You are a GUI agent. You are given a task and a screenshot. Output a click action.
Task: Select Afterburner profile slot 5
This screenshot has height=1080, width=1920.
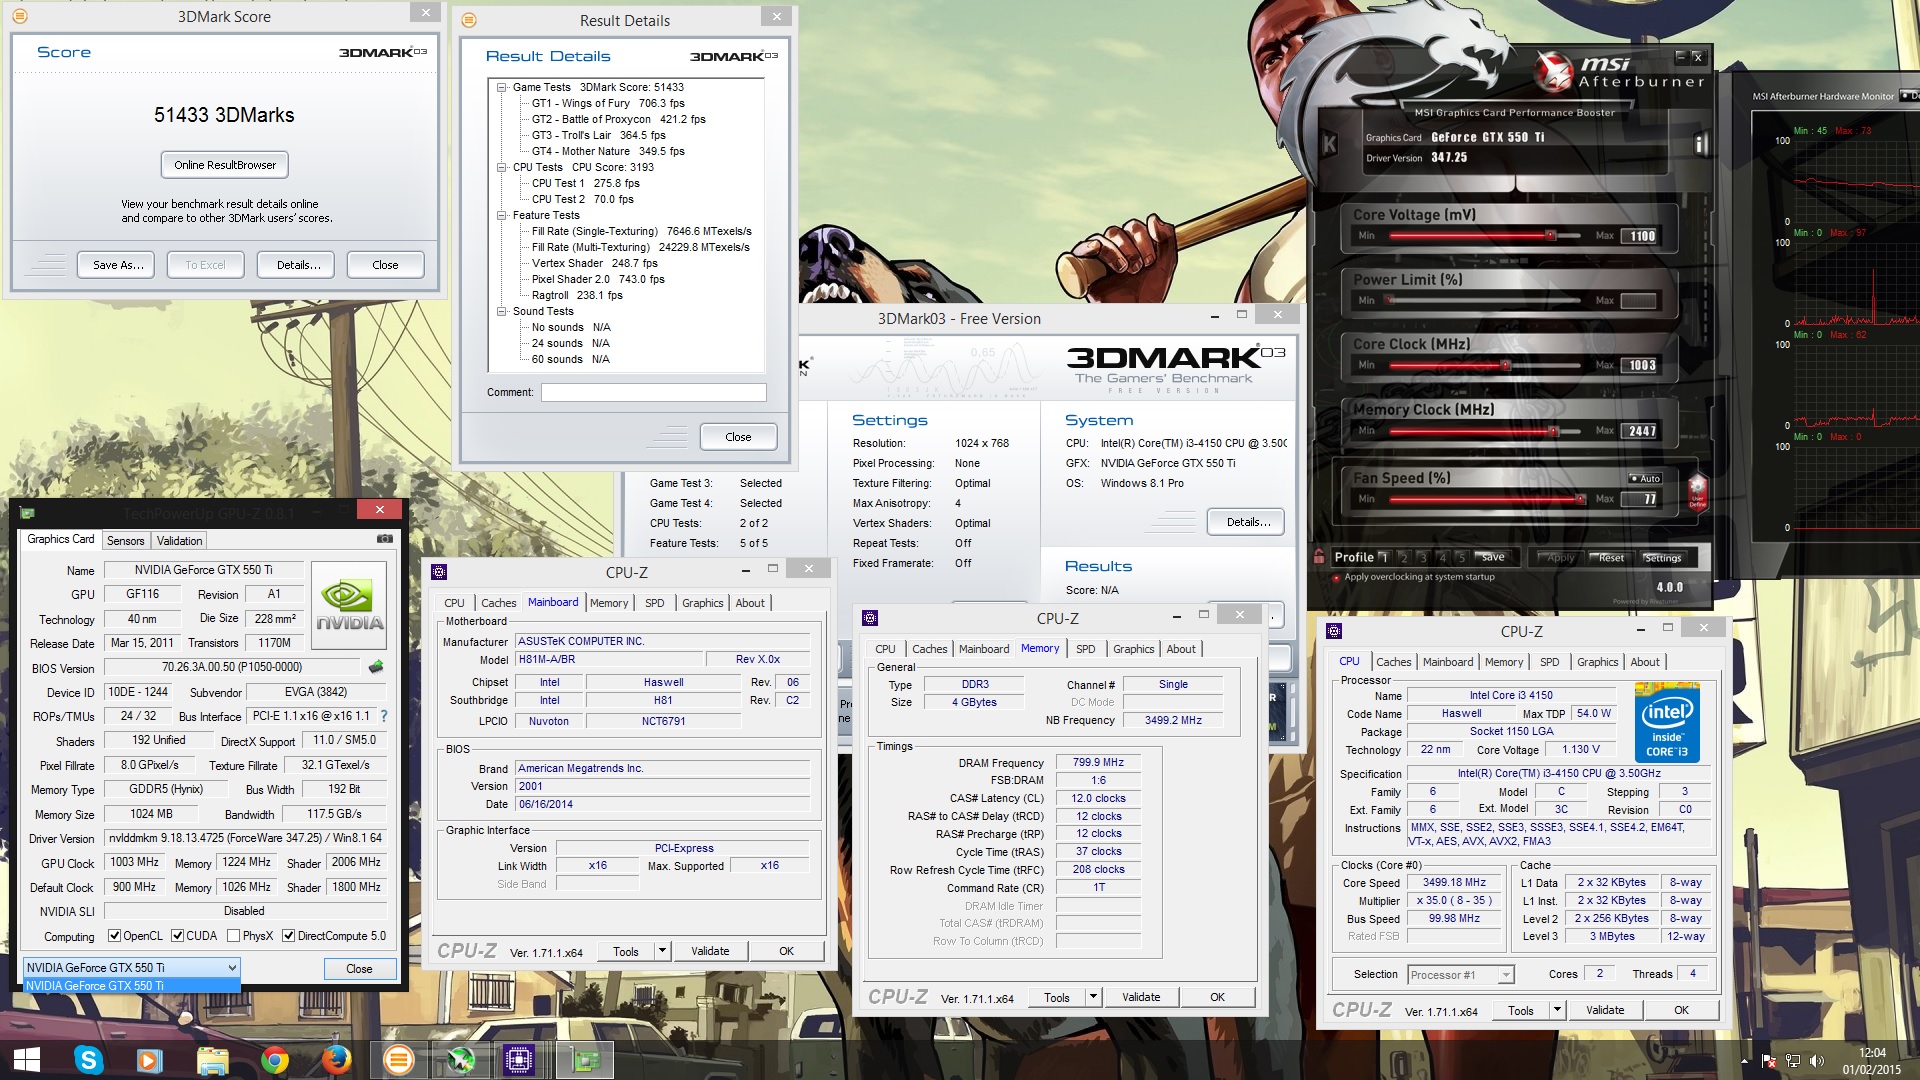click(x=1461, y=557)
